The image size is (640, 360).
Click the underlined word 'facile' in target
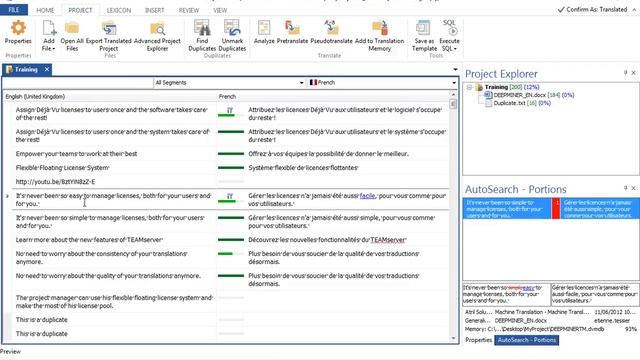pos(367,196)
